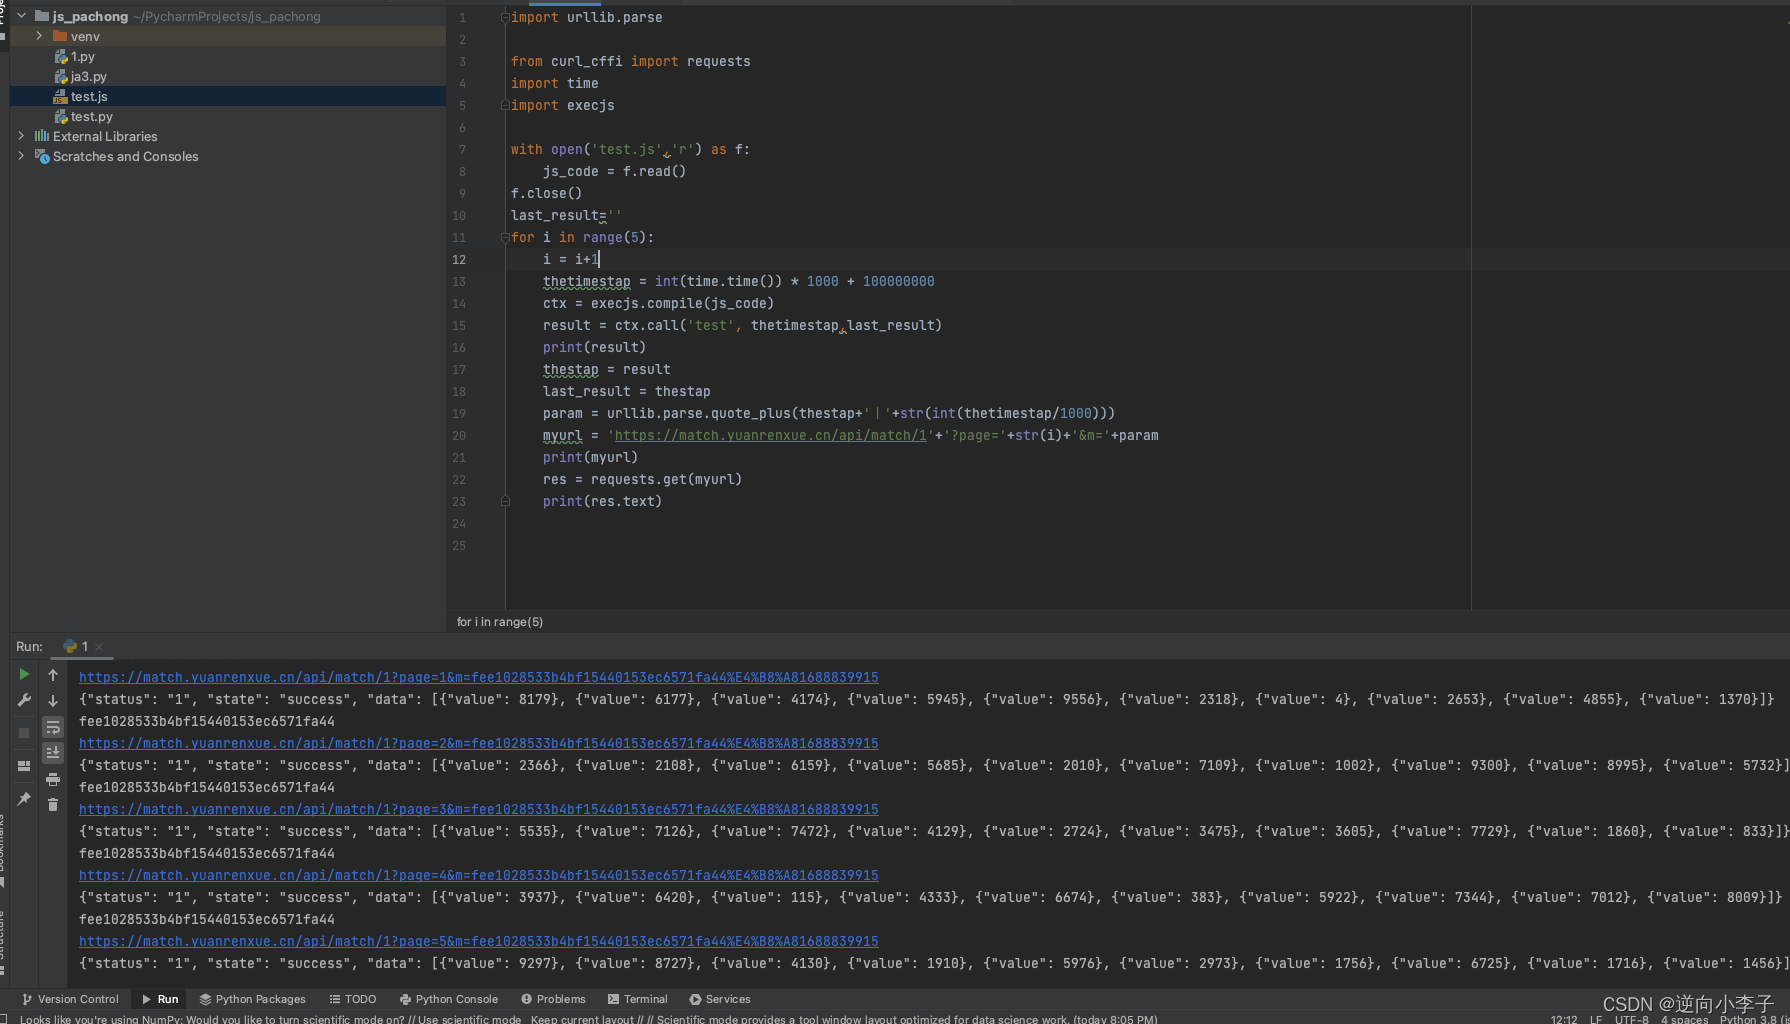Open TODO tool window
1790x1024 pixels.
tap(353, 999)
